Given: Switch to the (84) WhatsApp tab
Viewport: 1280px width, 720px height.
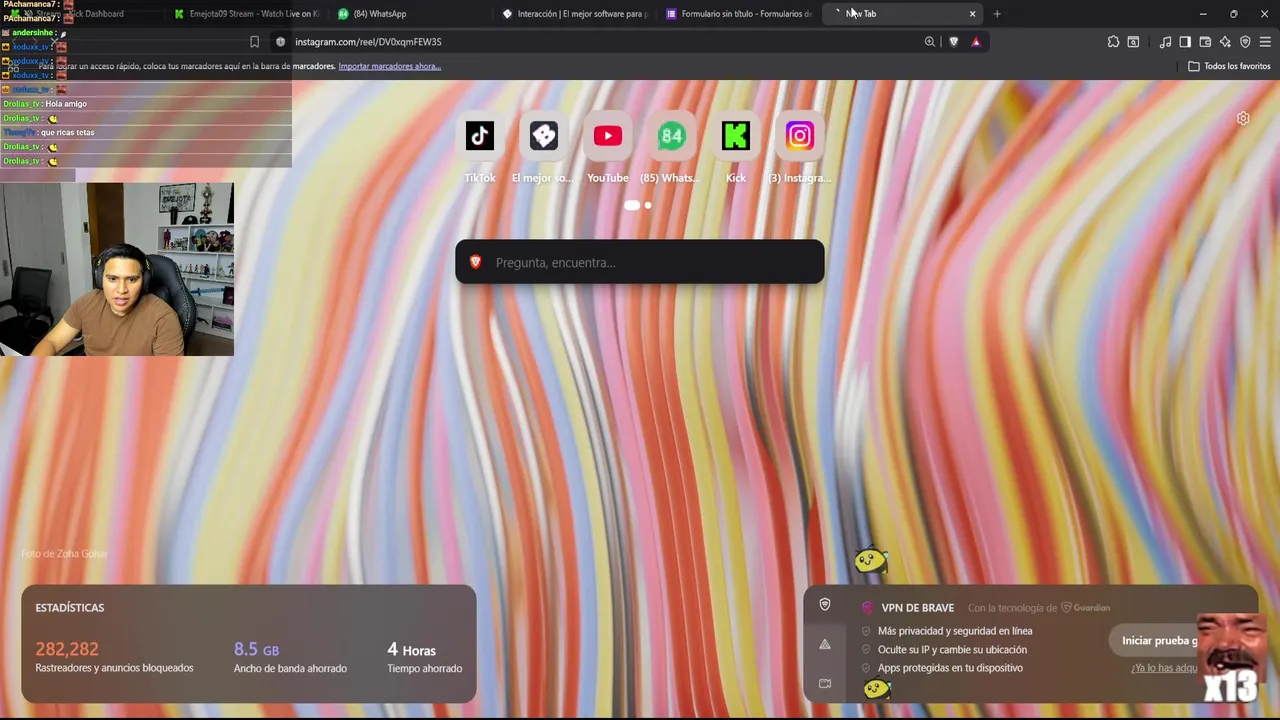Looking at the screenshot, I should tap(410, 14).
